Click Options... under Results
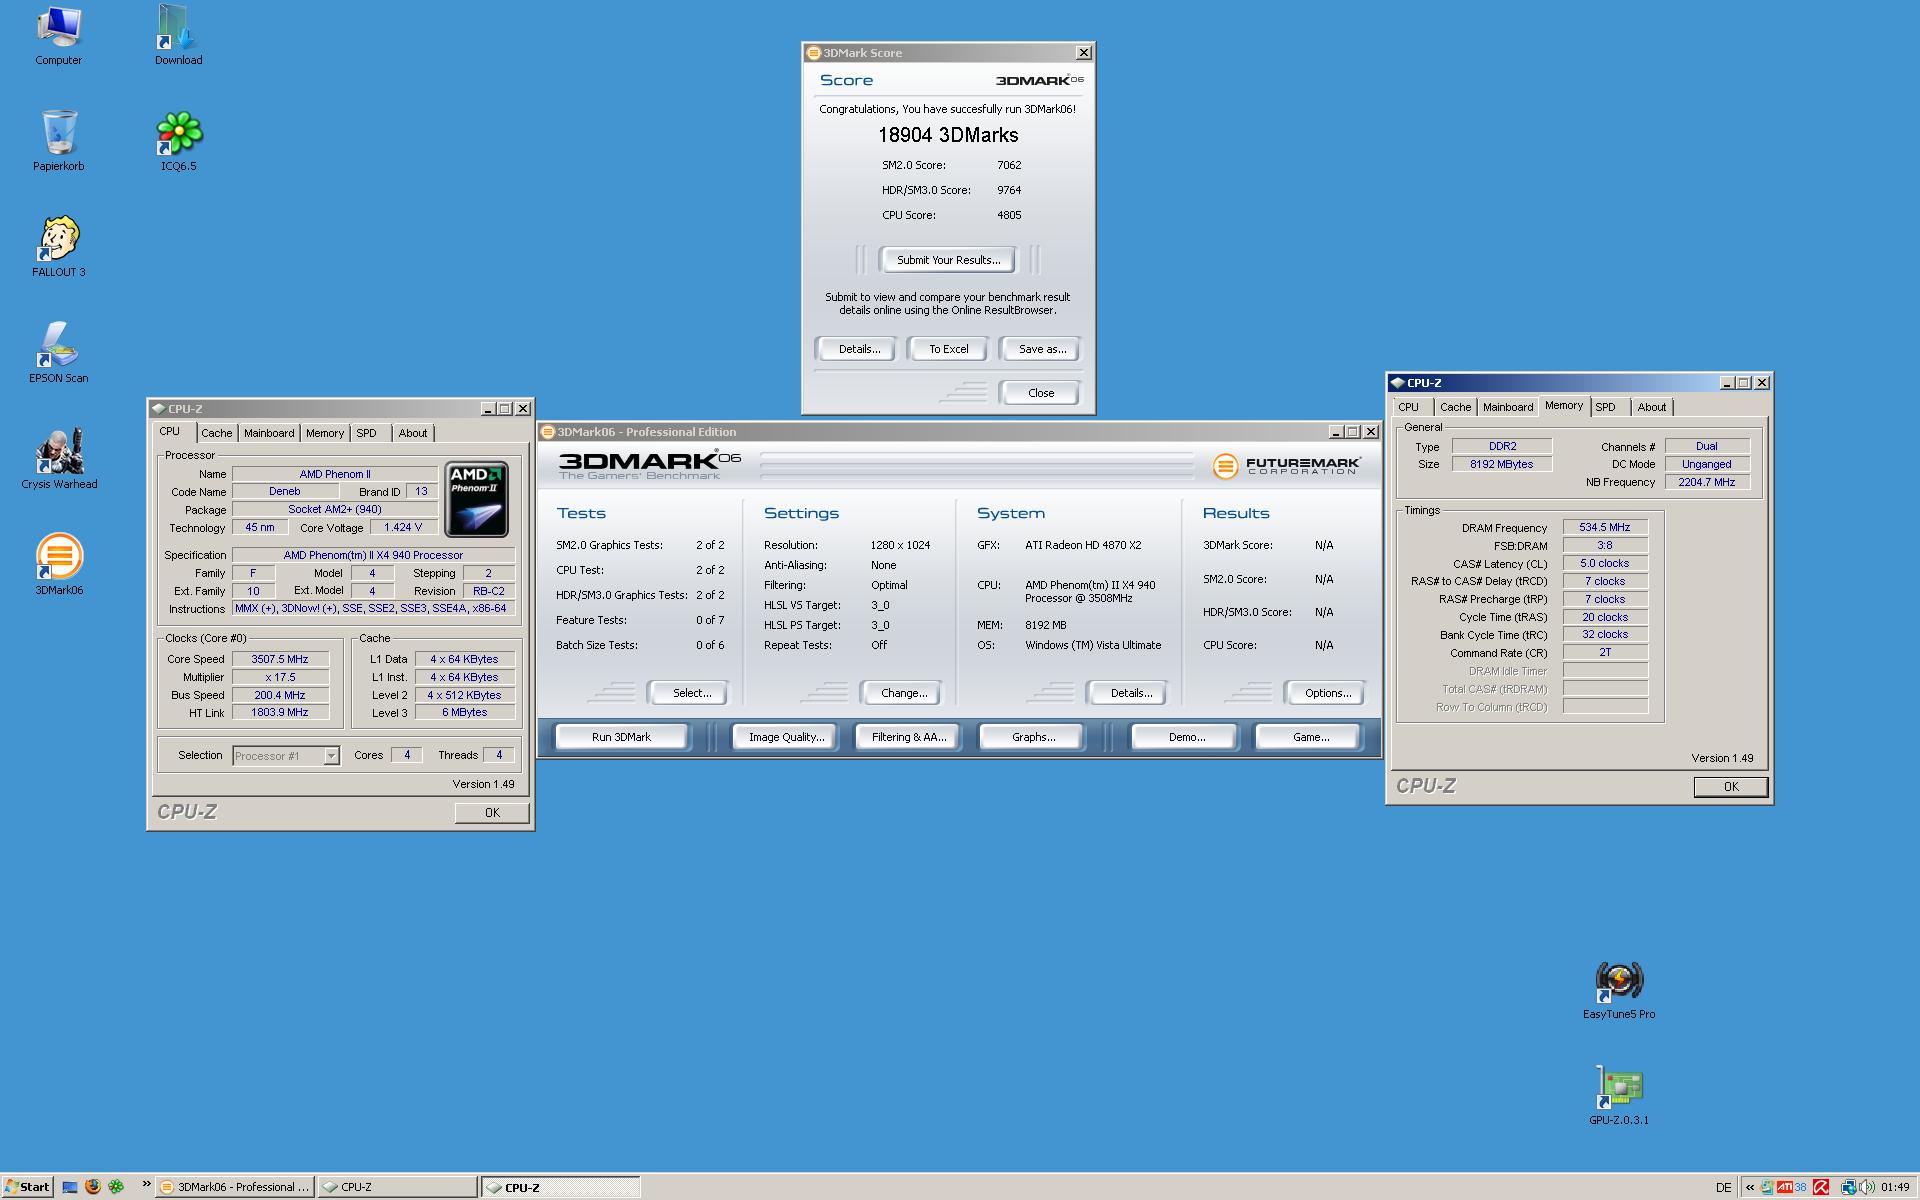1920x1200 pixels. [x=1327, y=693]
